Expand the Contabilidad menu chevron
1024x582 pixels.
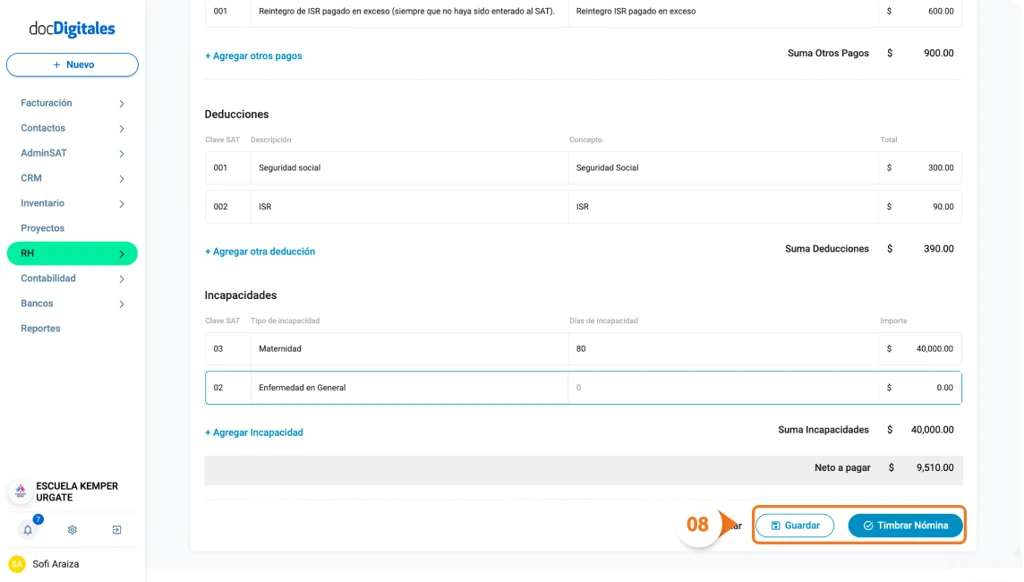tap(121, 279)
